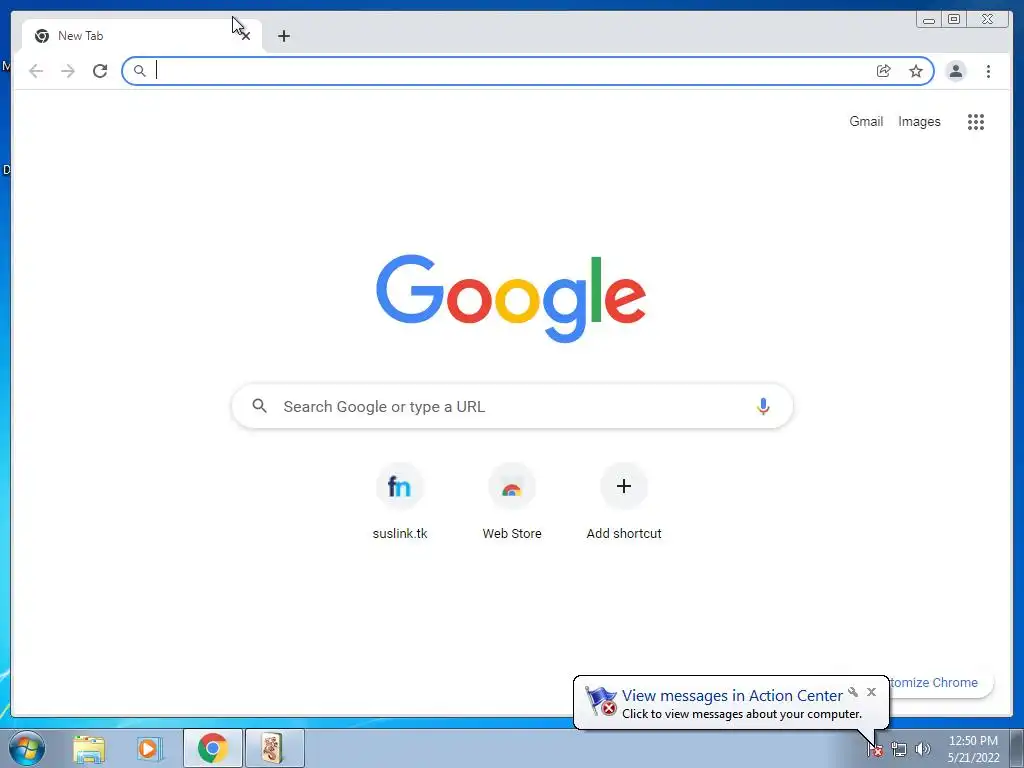Image resolution: width=1024 pixels, height=768 pixels.
Task: Click the browser back arrow
Action: tap(36, 71)
